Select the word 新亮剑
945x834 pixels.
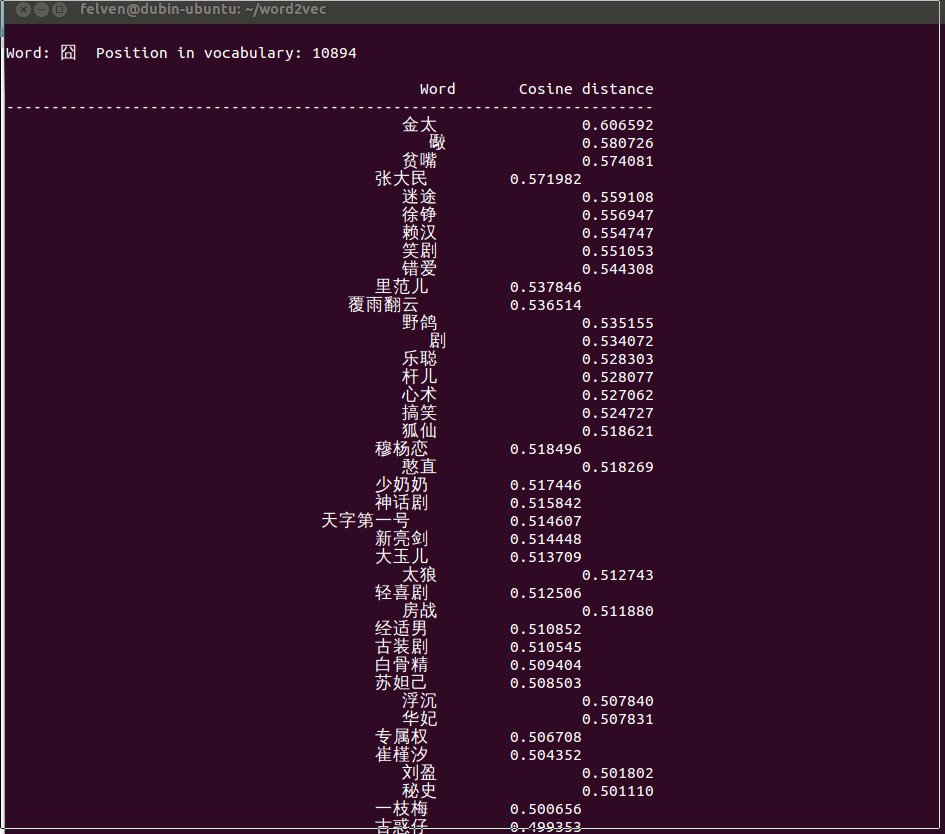(401, 539)
